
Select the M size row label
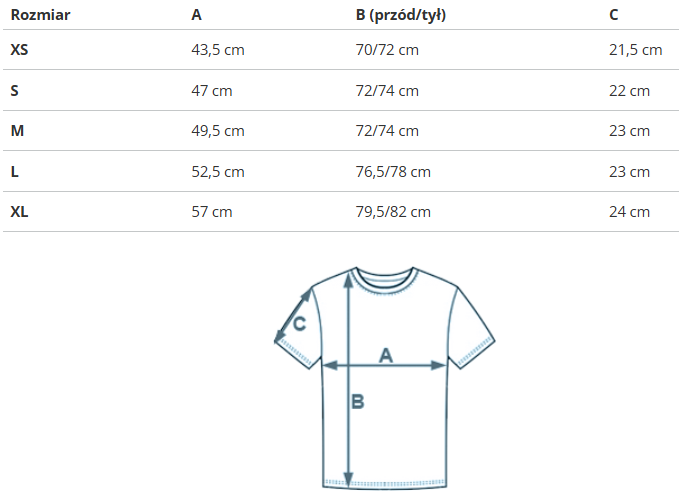click(16, 131)
